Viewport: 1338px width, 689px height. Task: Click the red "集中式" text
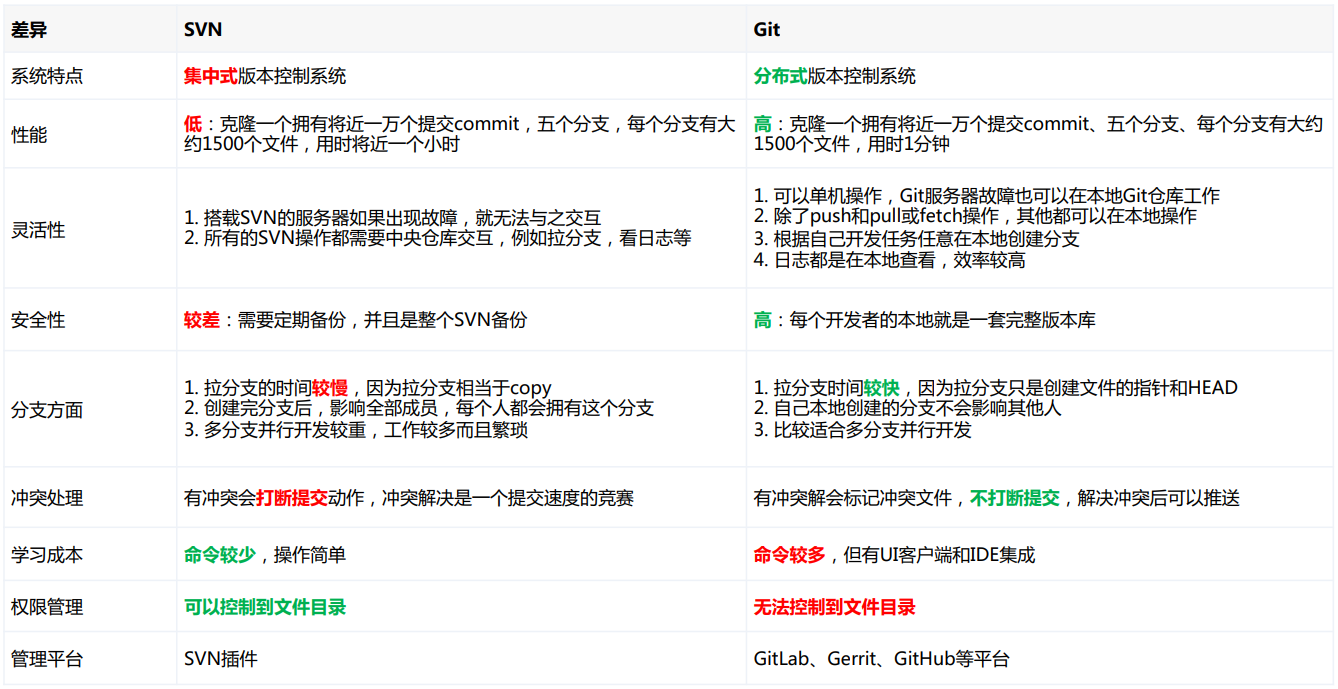tap(211, 76)
